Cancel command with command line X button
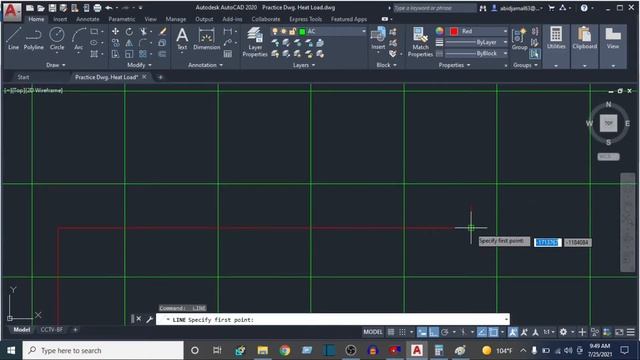The image size is (640, 360). [139, 319]
